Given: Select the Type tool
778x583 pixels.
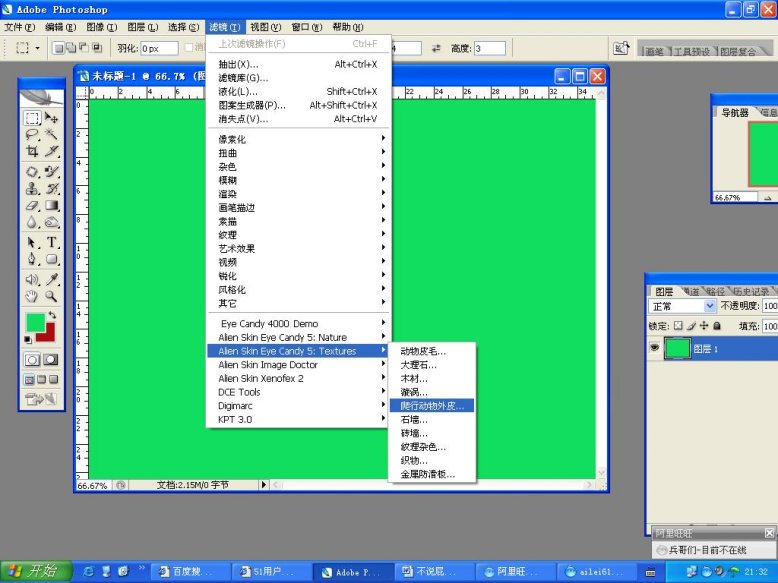Looking at the screenshot, I should 52,243.
